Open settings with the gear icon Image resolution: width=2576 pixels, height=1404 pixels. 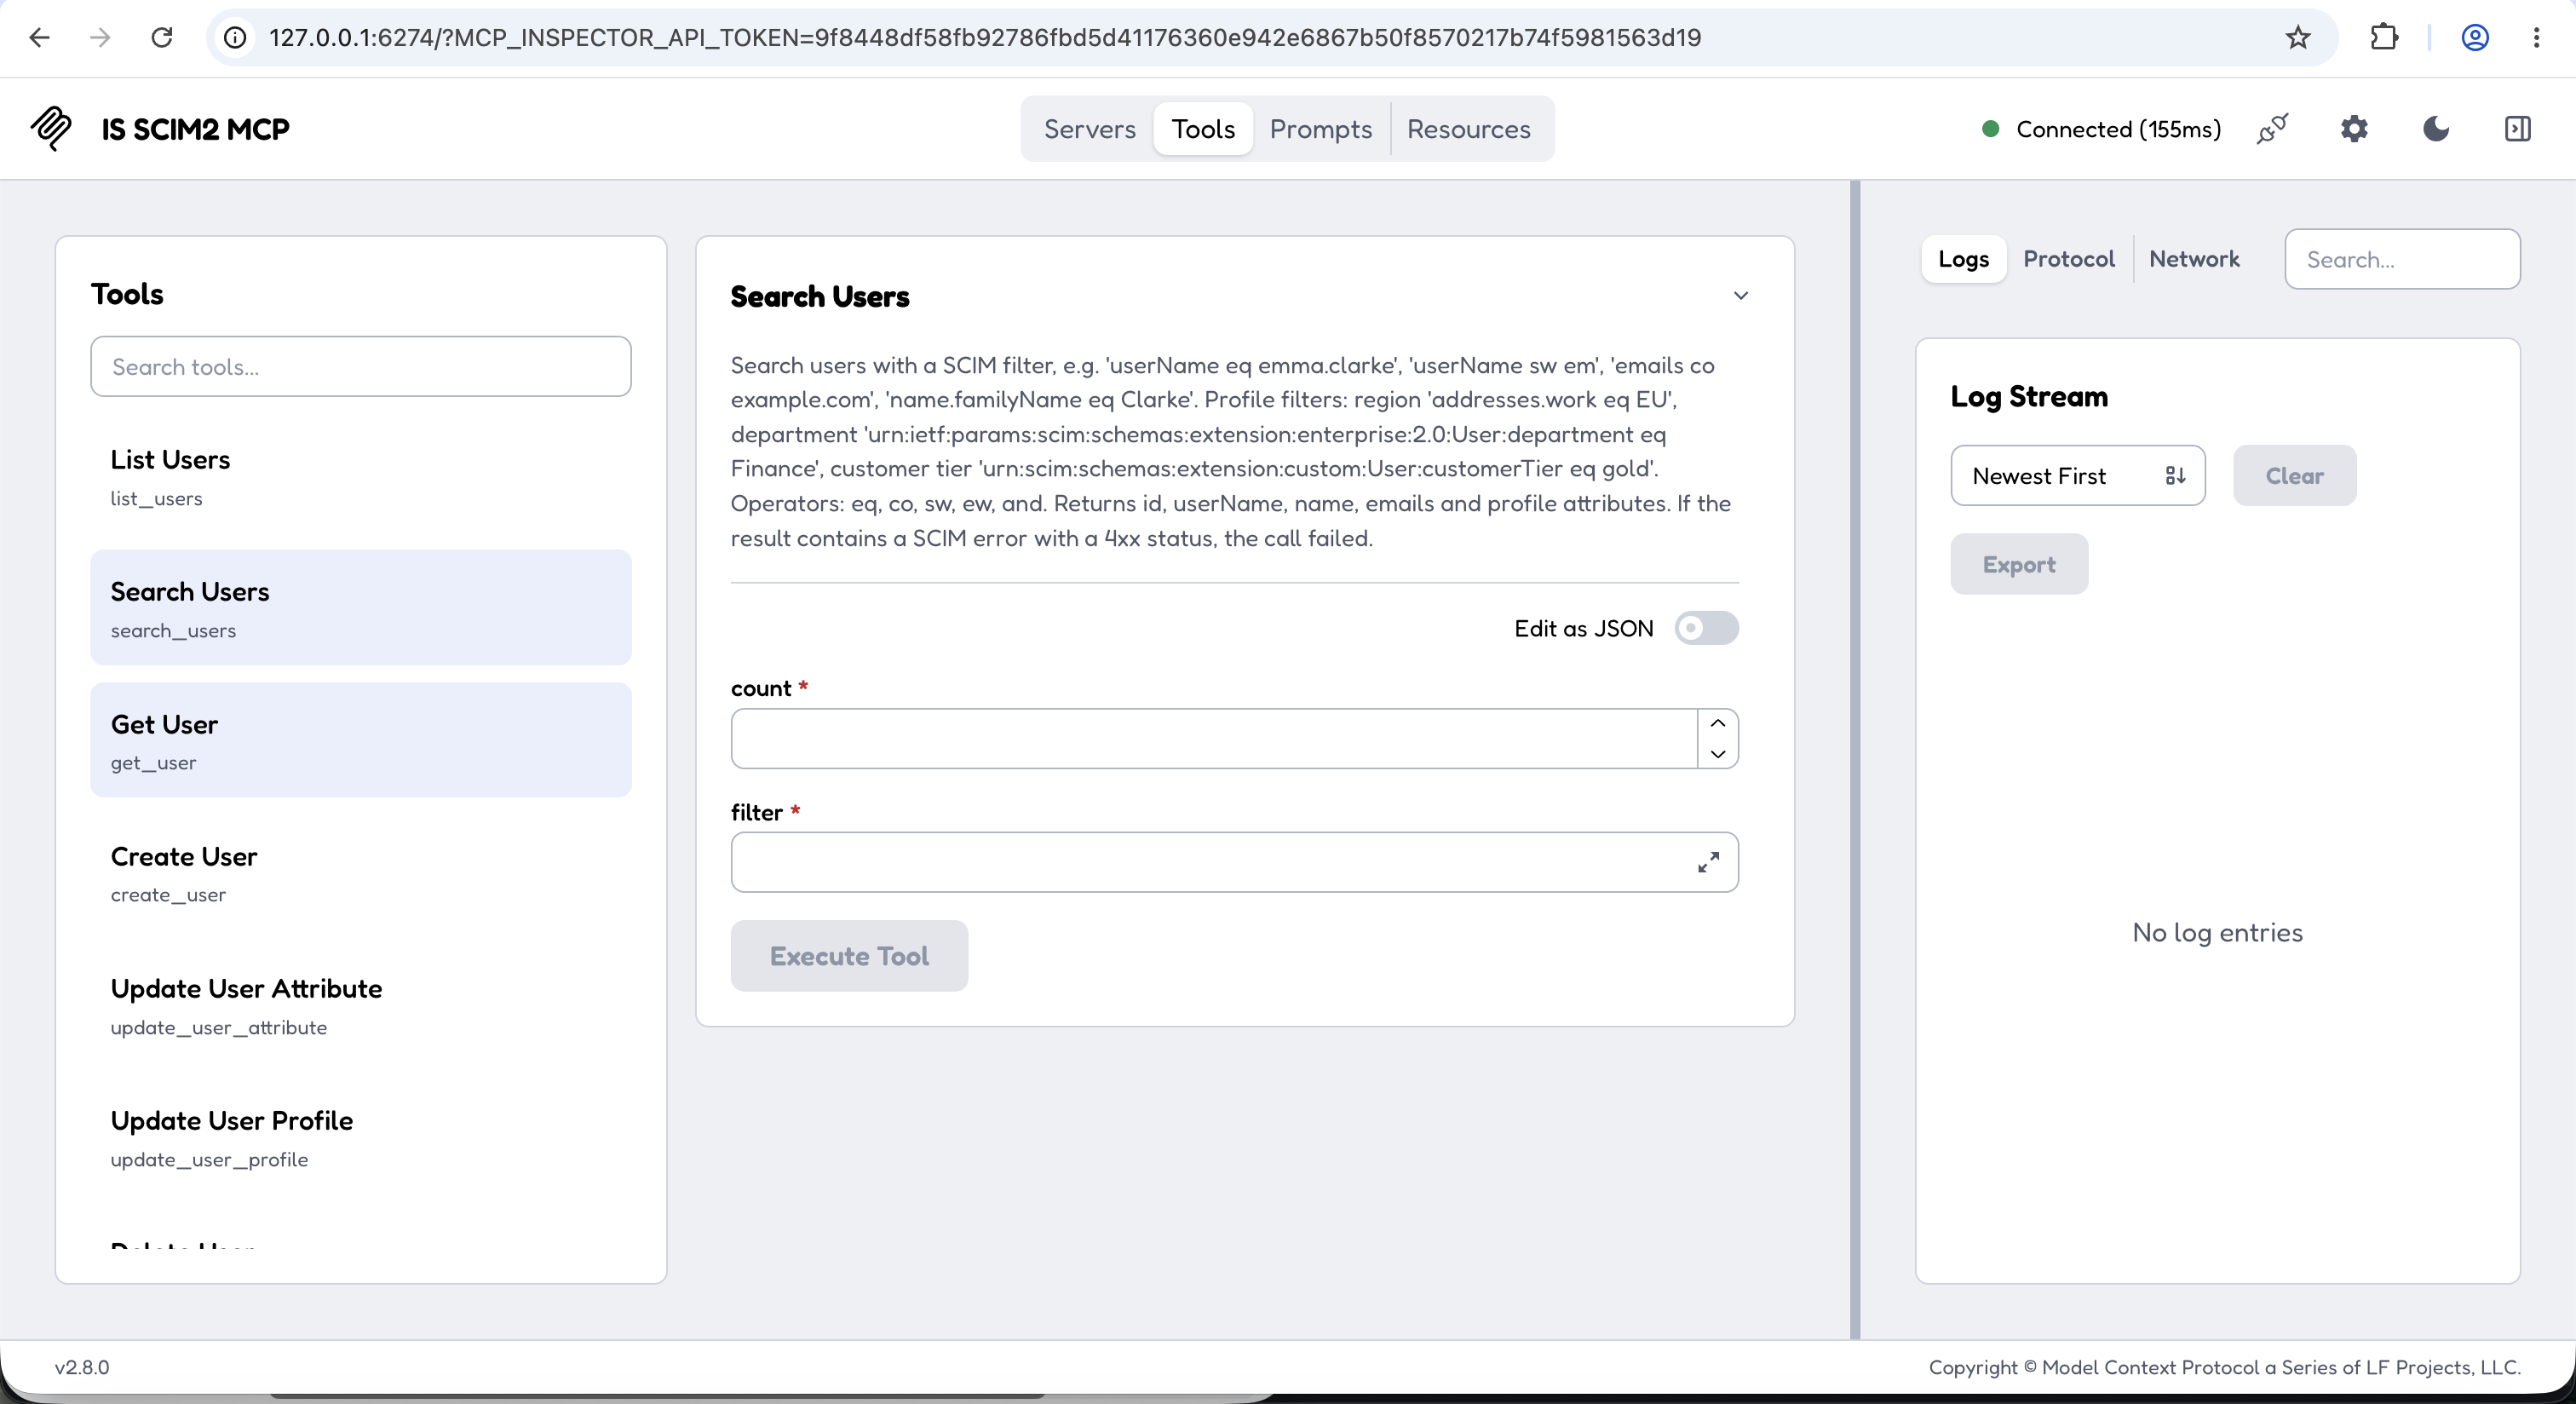(2355, 129)
